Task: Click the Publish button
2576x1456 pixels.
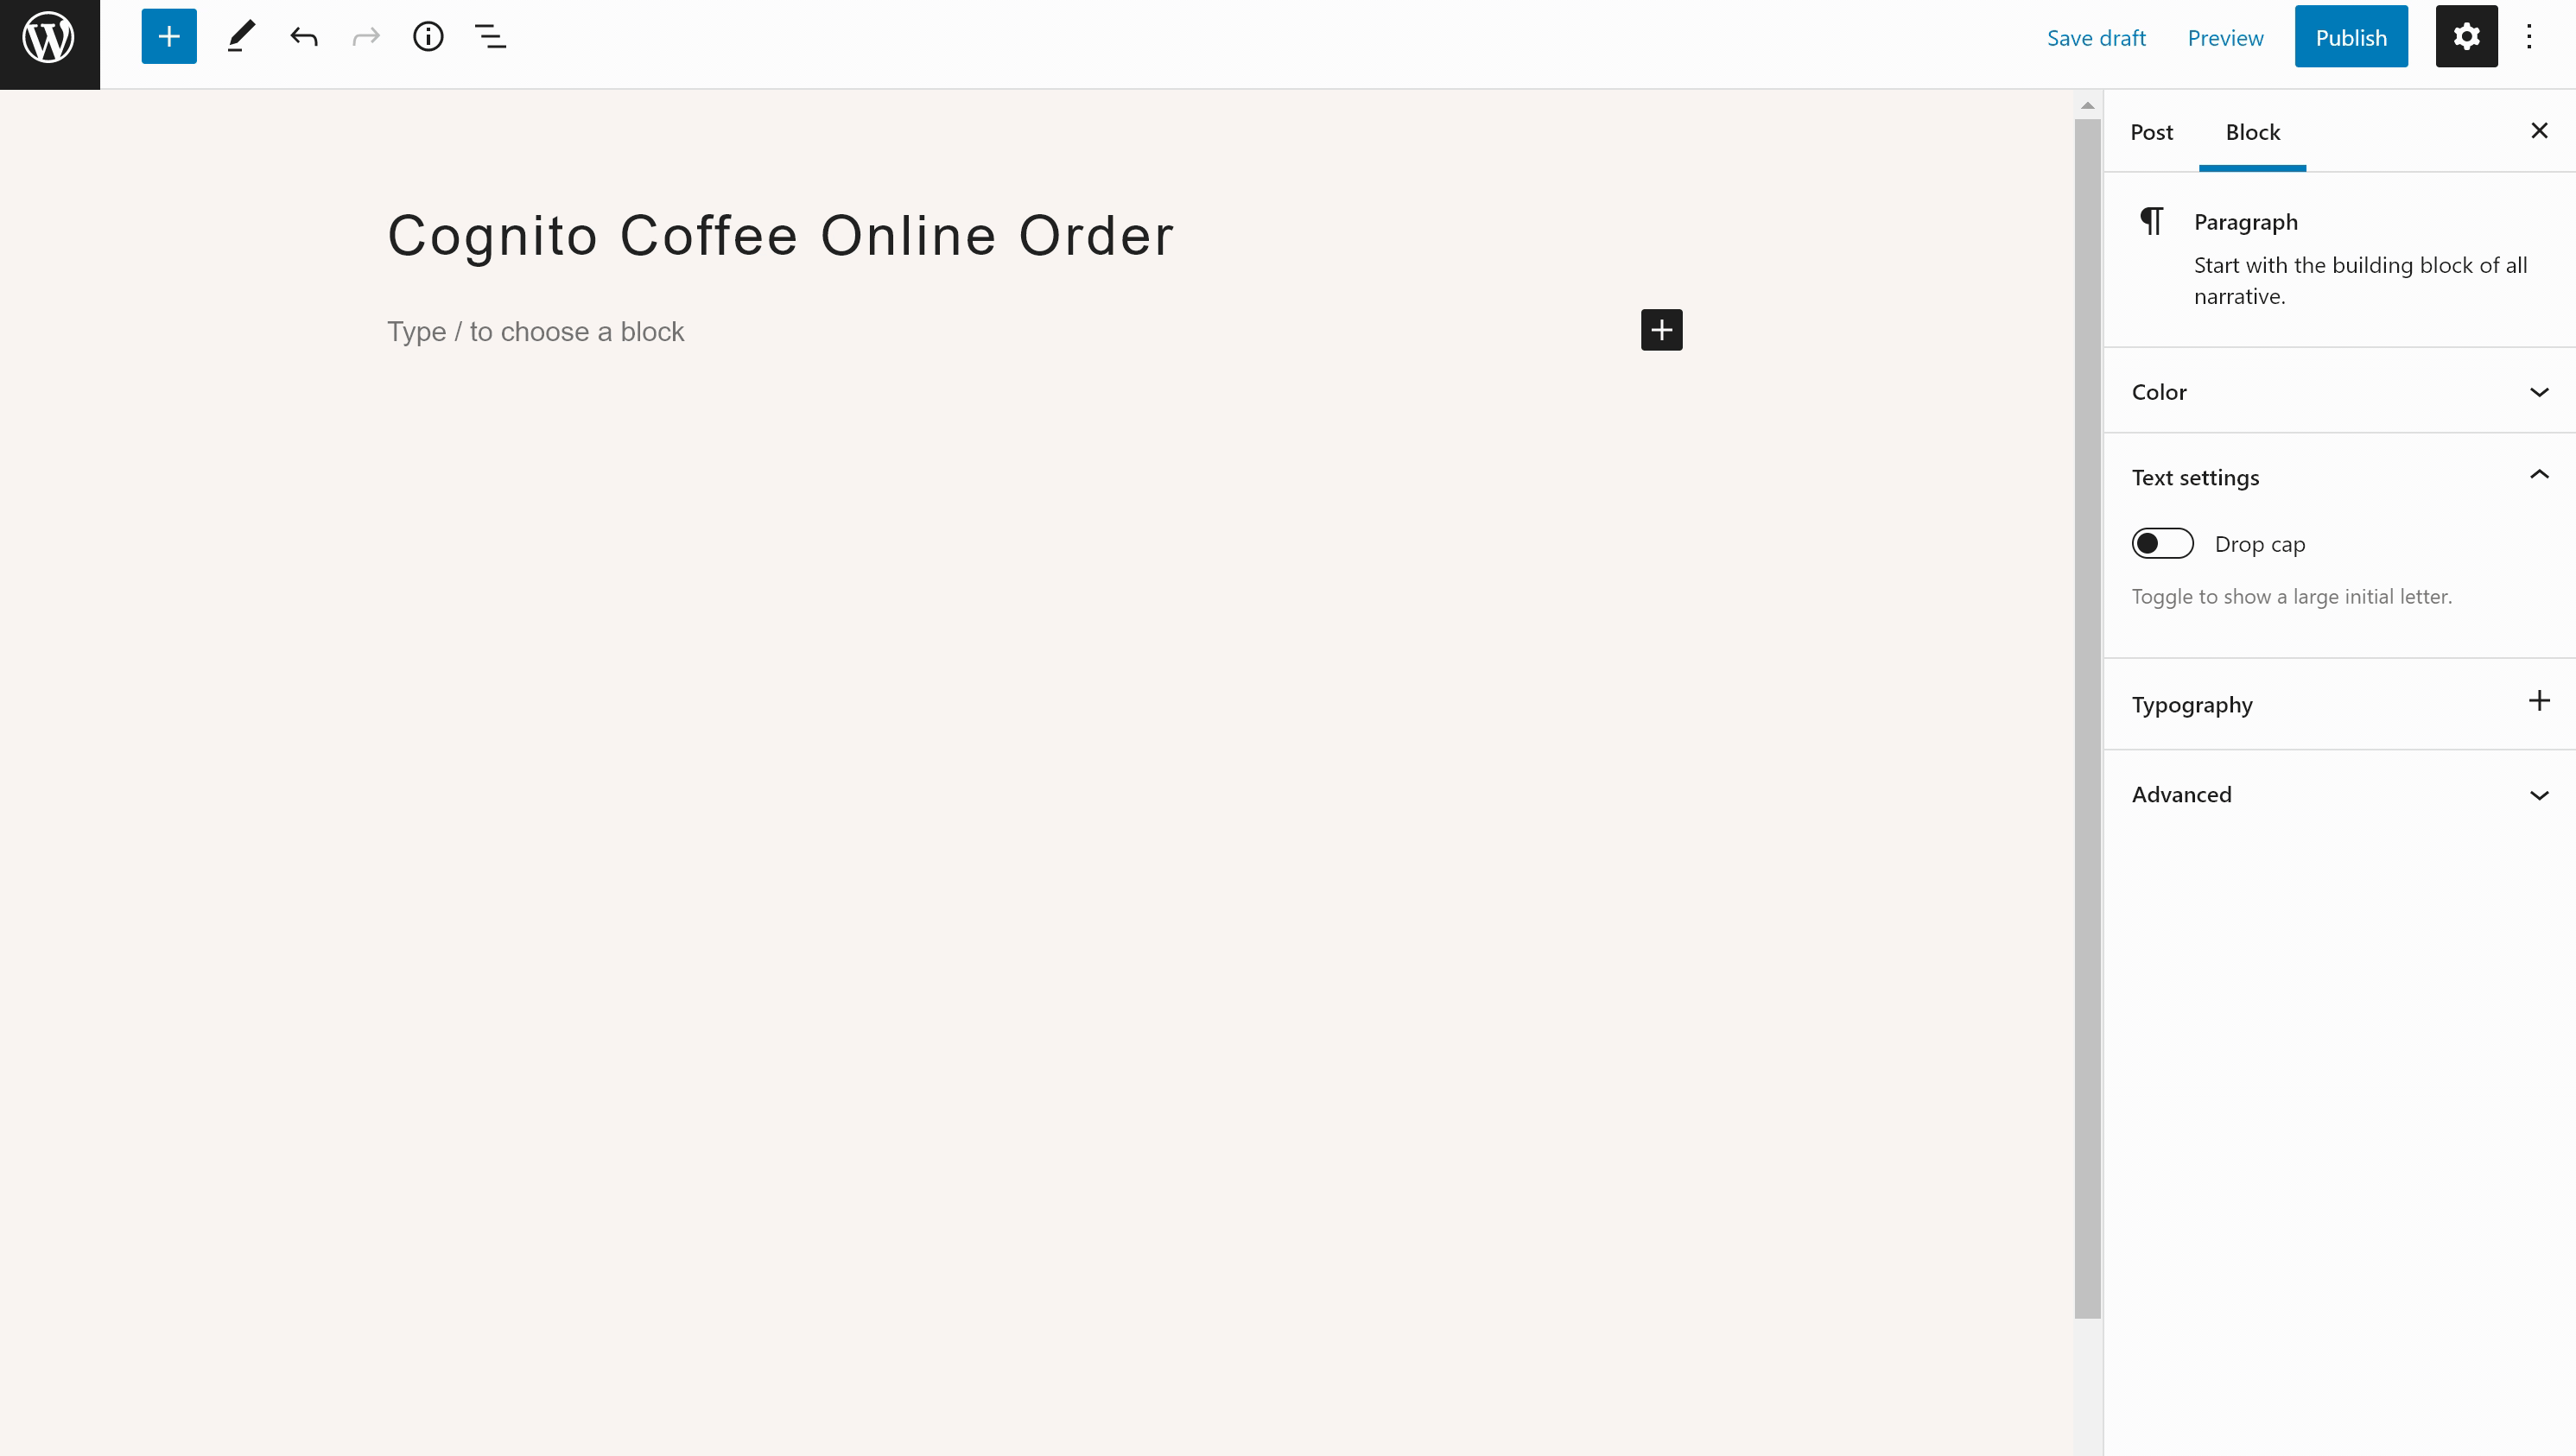Action: click(2351, 37)
